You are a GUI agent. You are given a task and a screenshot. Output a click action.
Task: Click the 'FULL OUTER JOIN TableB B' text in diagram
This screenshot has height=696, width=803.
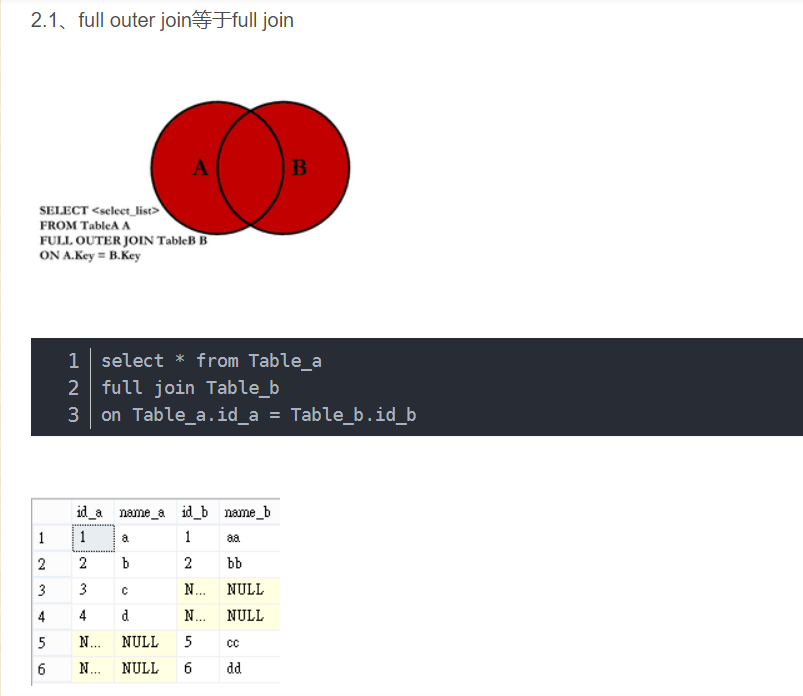click(x=123, y=240)
